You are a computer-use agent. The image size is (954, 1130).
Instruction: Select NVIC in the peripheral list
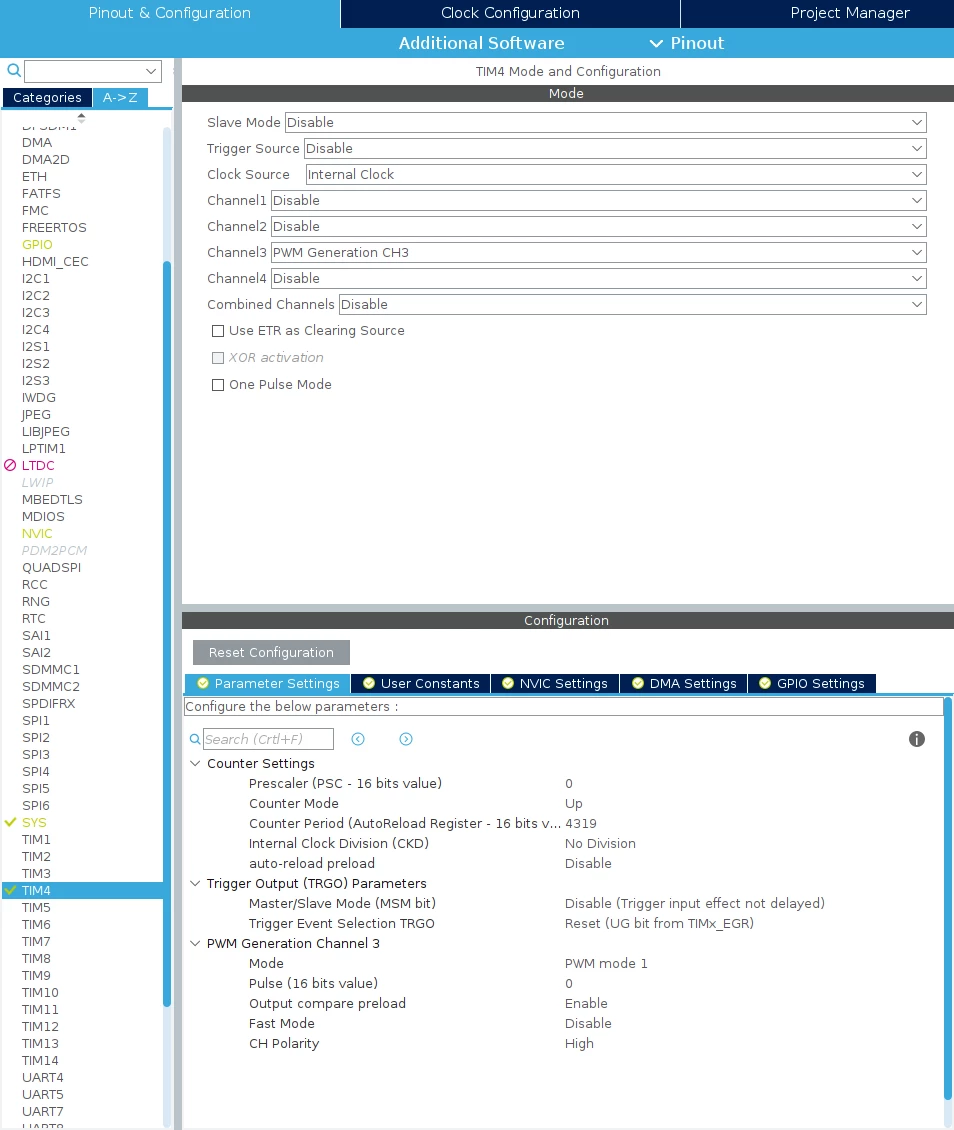(37, 533)
